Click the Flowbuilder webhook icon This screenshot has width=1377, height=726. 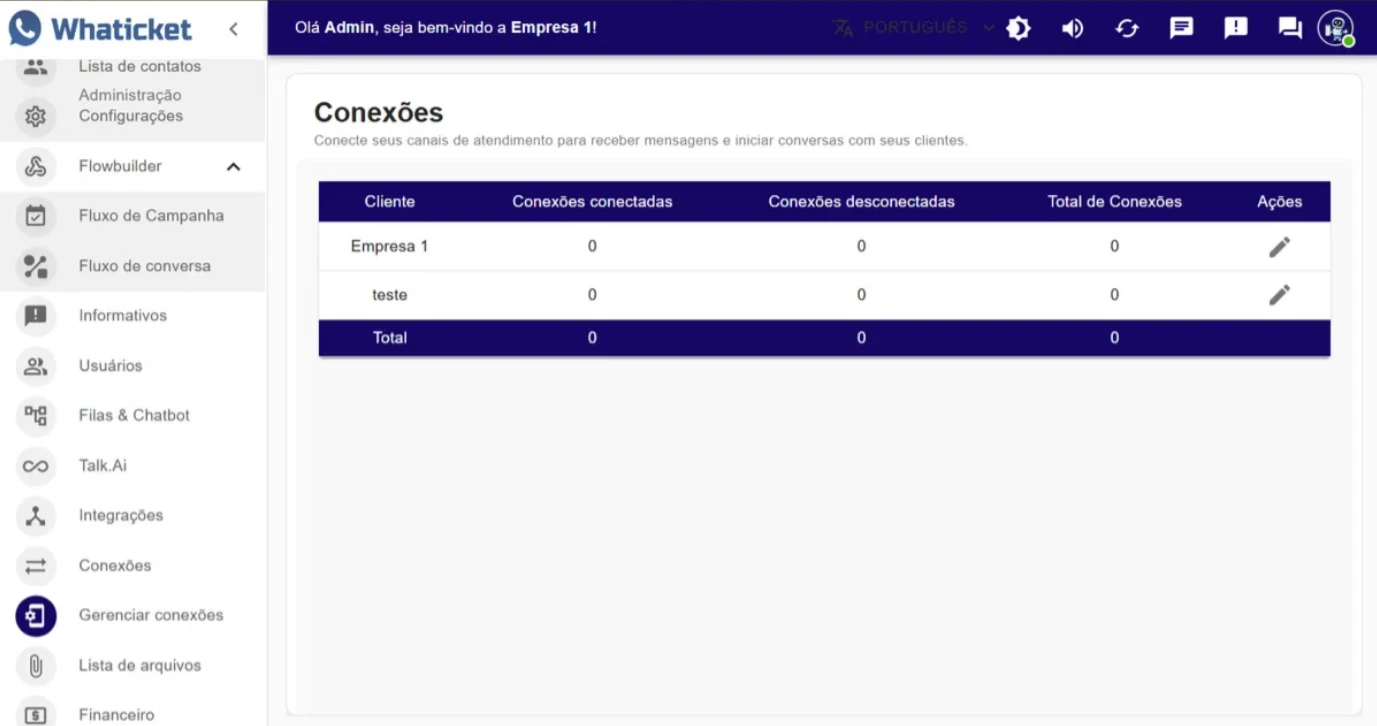tap(36, 166)
